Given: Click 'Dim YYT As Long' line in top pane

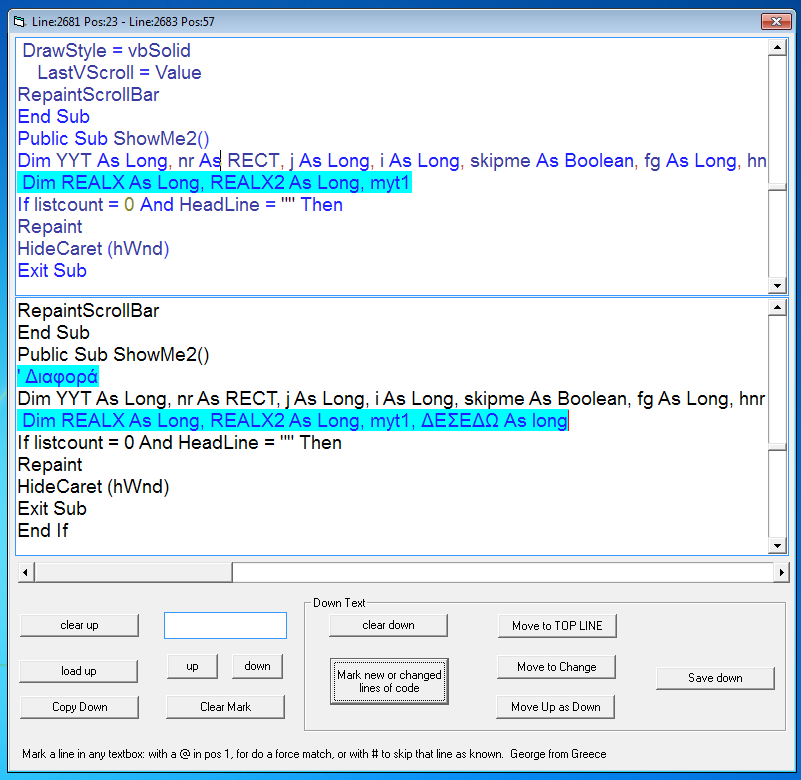Looking at the screenshot, I should tap(392, 160).
